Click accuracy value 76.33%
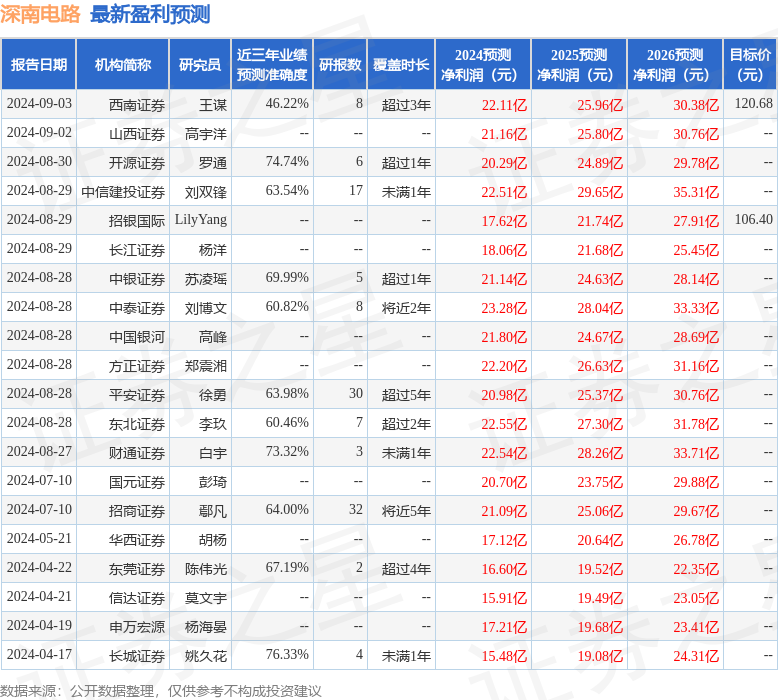The image size is (778, 700). (x=287, y=655)
